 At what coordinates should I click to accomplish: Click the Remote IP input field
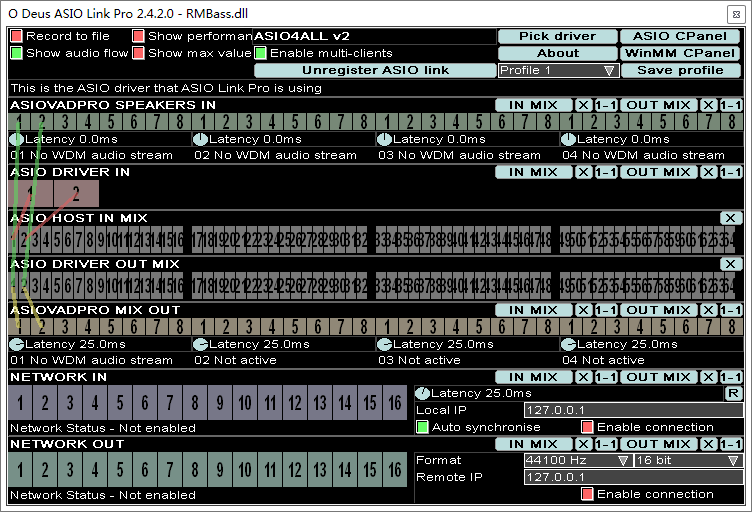point(633,477)
